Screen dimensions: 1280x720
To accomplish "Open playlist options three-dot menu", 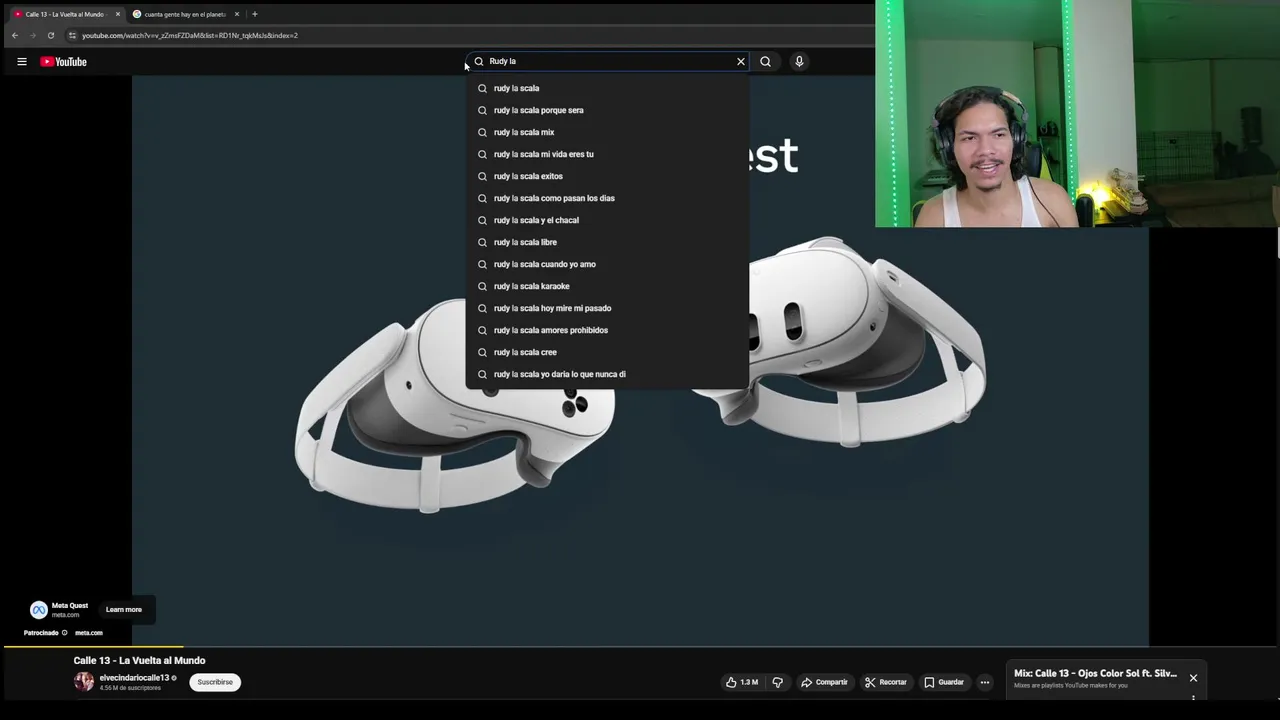I will 1193,698.
